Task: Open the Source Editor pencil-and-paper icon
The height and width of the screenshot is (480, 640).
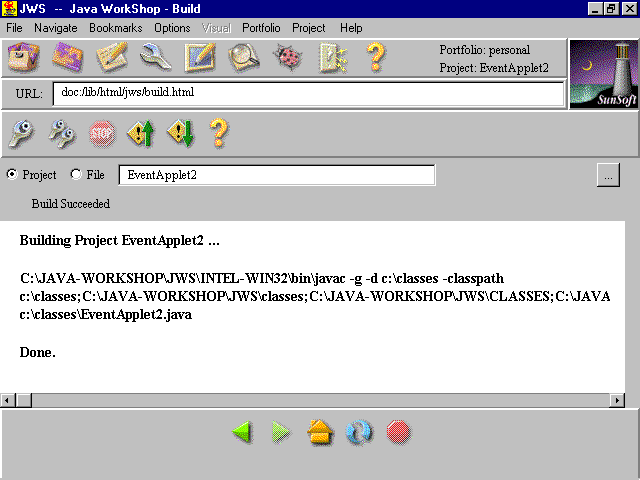Action: click(112, 58)
